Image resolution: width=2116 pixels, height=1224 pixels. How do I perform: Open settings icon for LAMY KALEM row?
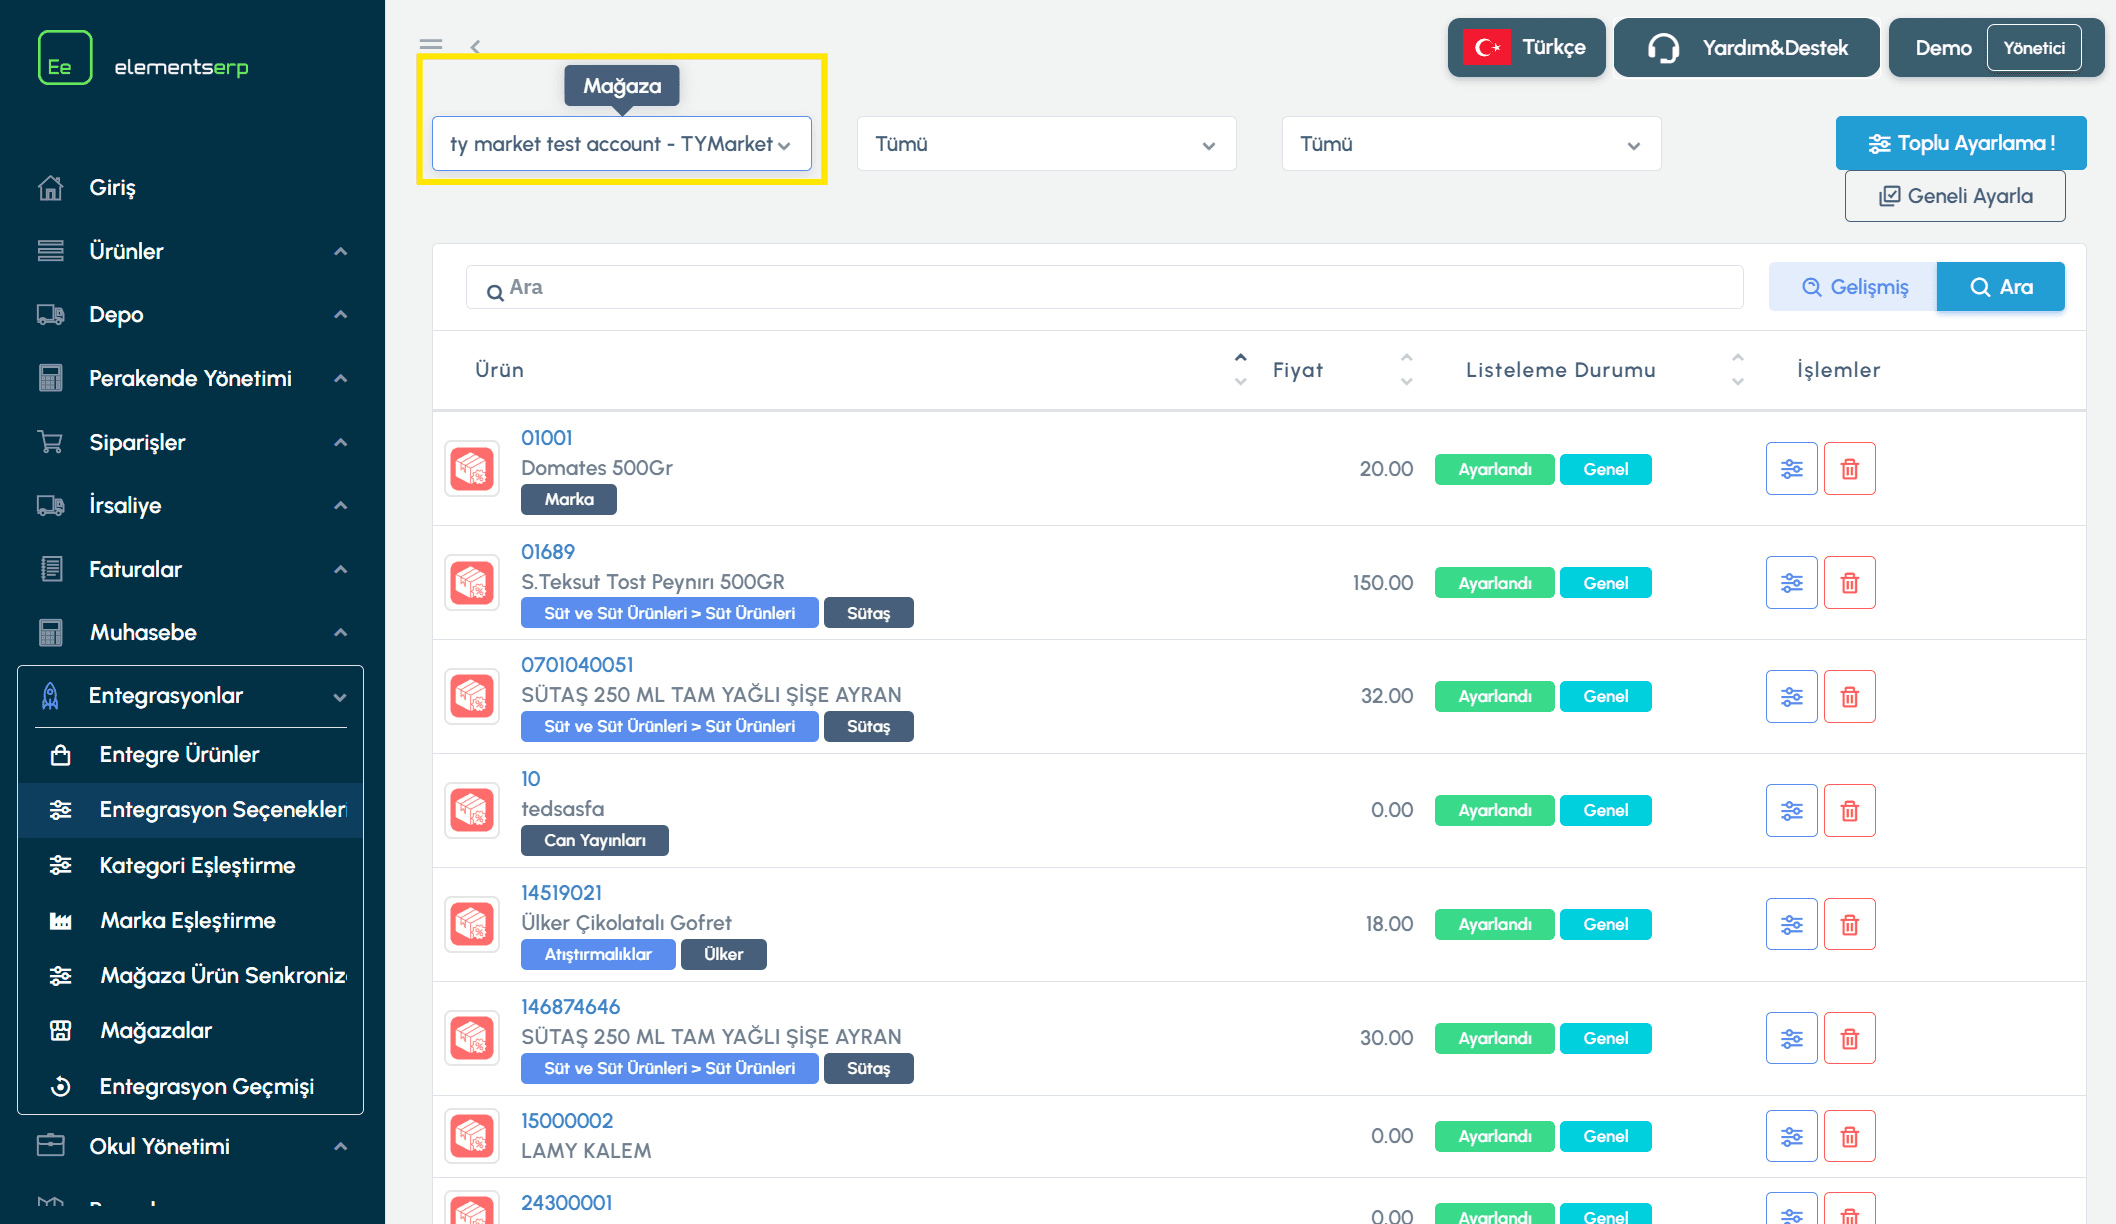[x=1791, y=1137]
